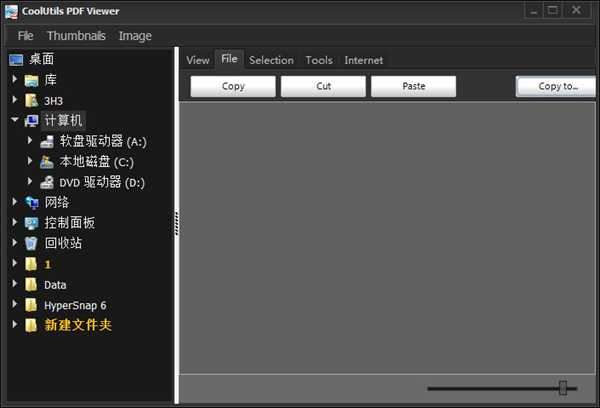Select the File tab in ribbon
Screen dimensions: 600x408
pyautogui.click(x=229, y=59)
